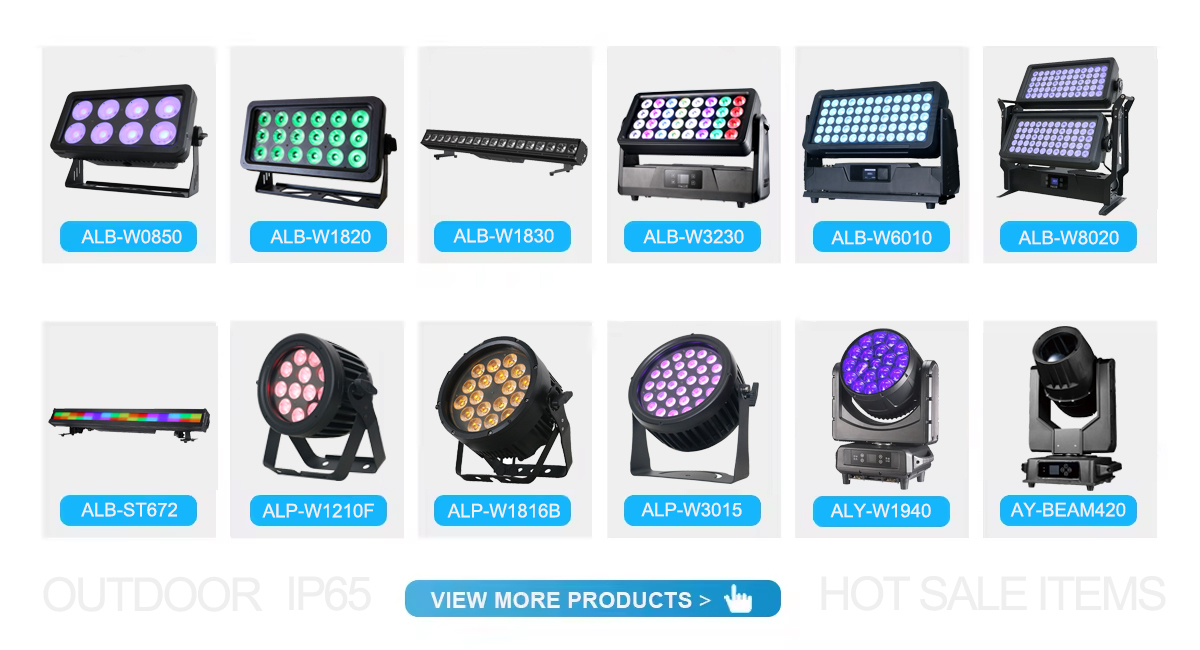Click the ALB-W3230 multicolor wash light image

[692, 143]
